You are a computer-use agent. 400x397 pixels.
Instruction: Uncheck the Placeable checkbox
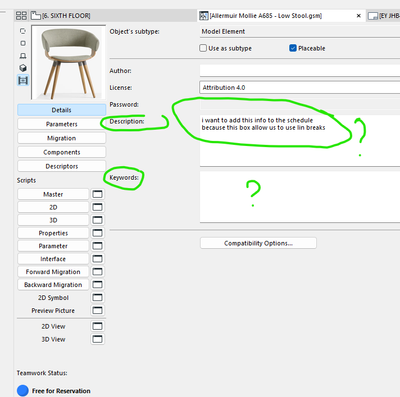pos(293,48)
